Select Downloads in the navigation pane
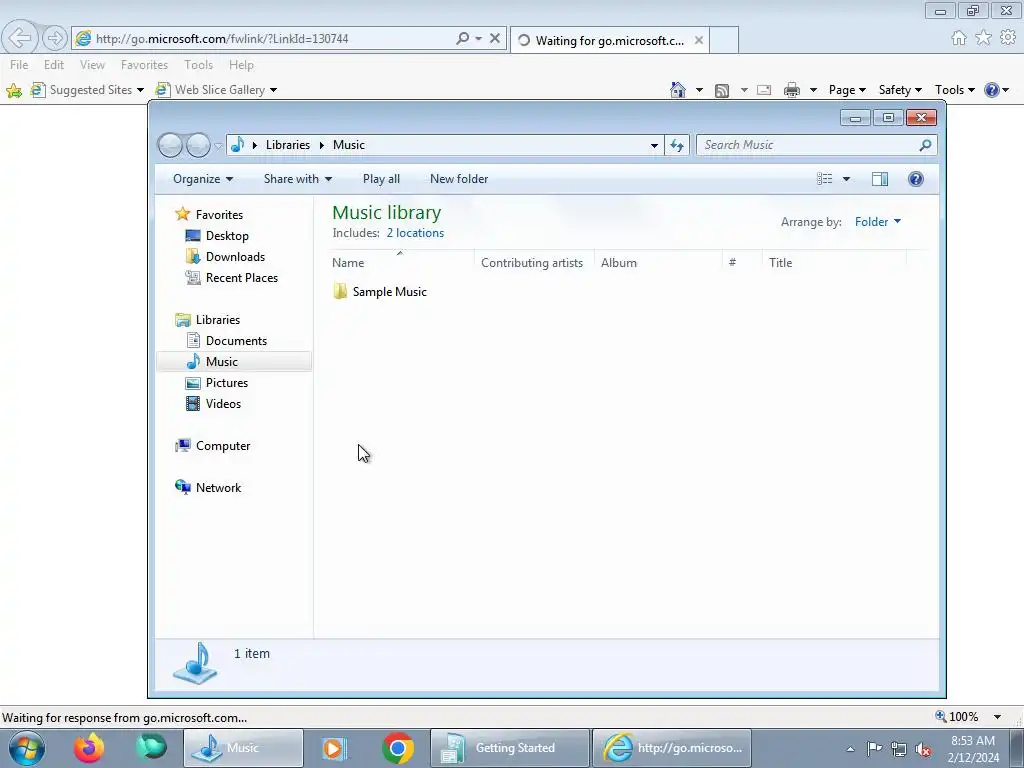 pyautogui.click(x=235, y=257)
